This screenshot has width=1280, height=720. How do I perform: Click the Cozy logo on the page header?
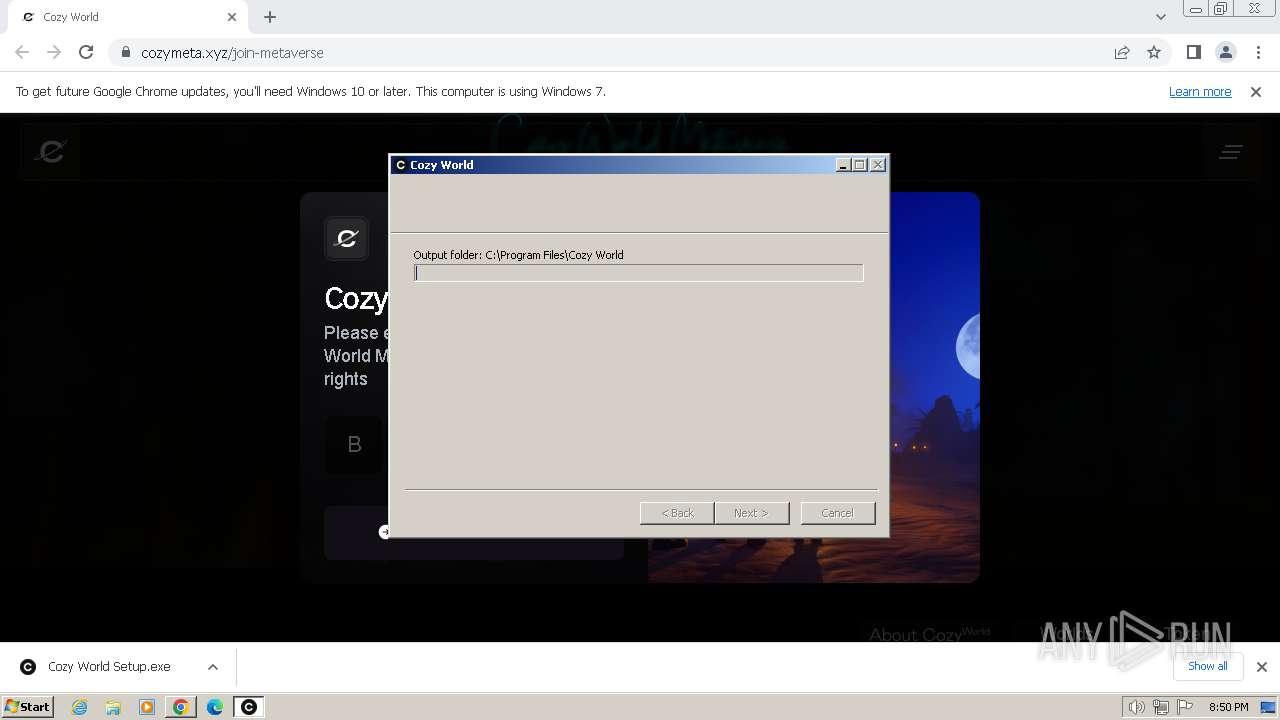coord(51,151)
